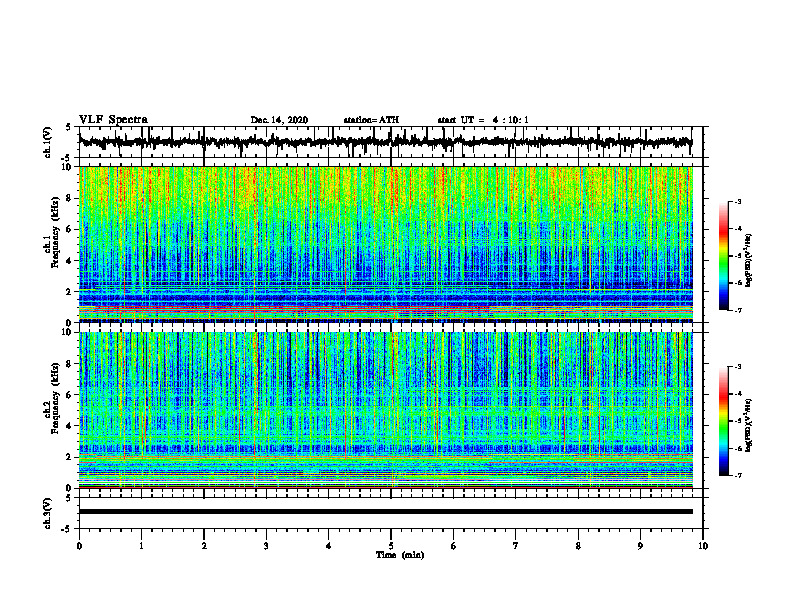Click the ch.1 voltage waveform trace panel
This screenshot has height=612, width=792.
[391, 142]
